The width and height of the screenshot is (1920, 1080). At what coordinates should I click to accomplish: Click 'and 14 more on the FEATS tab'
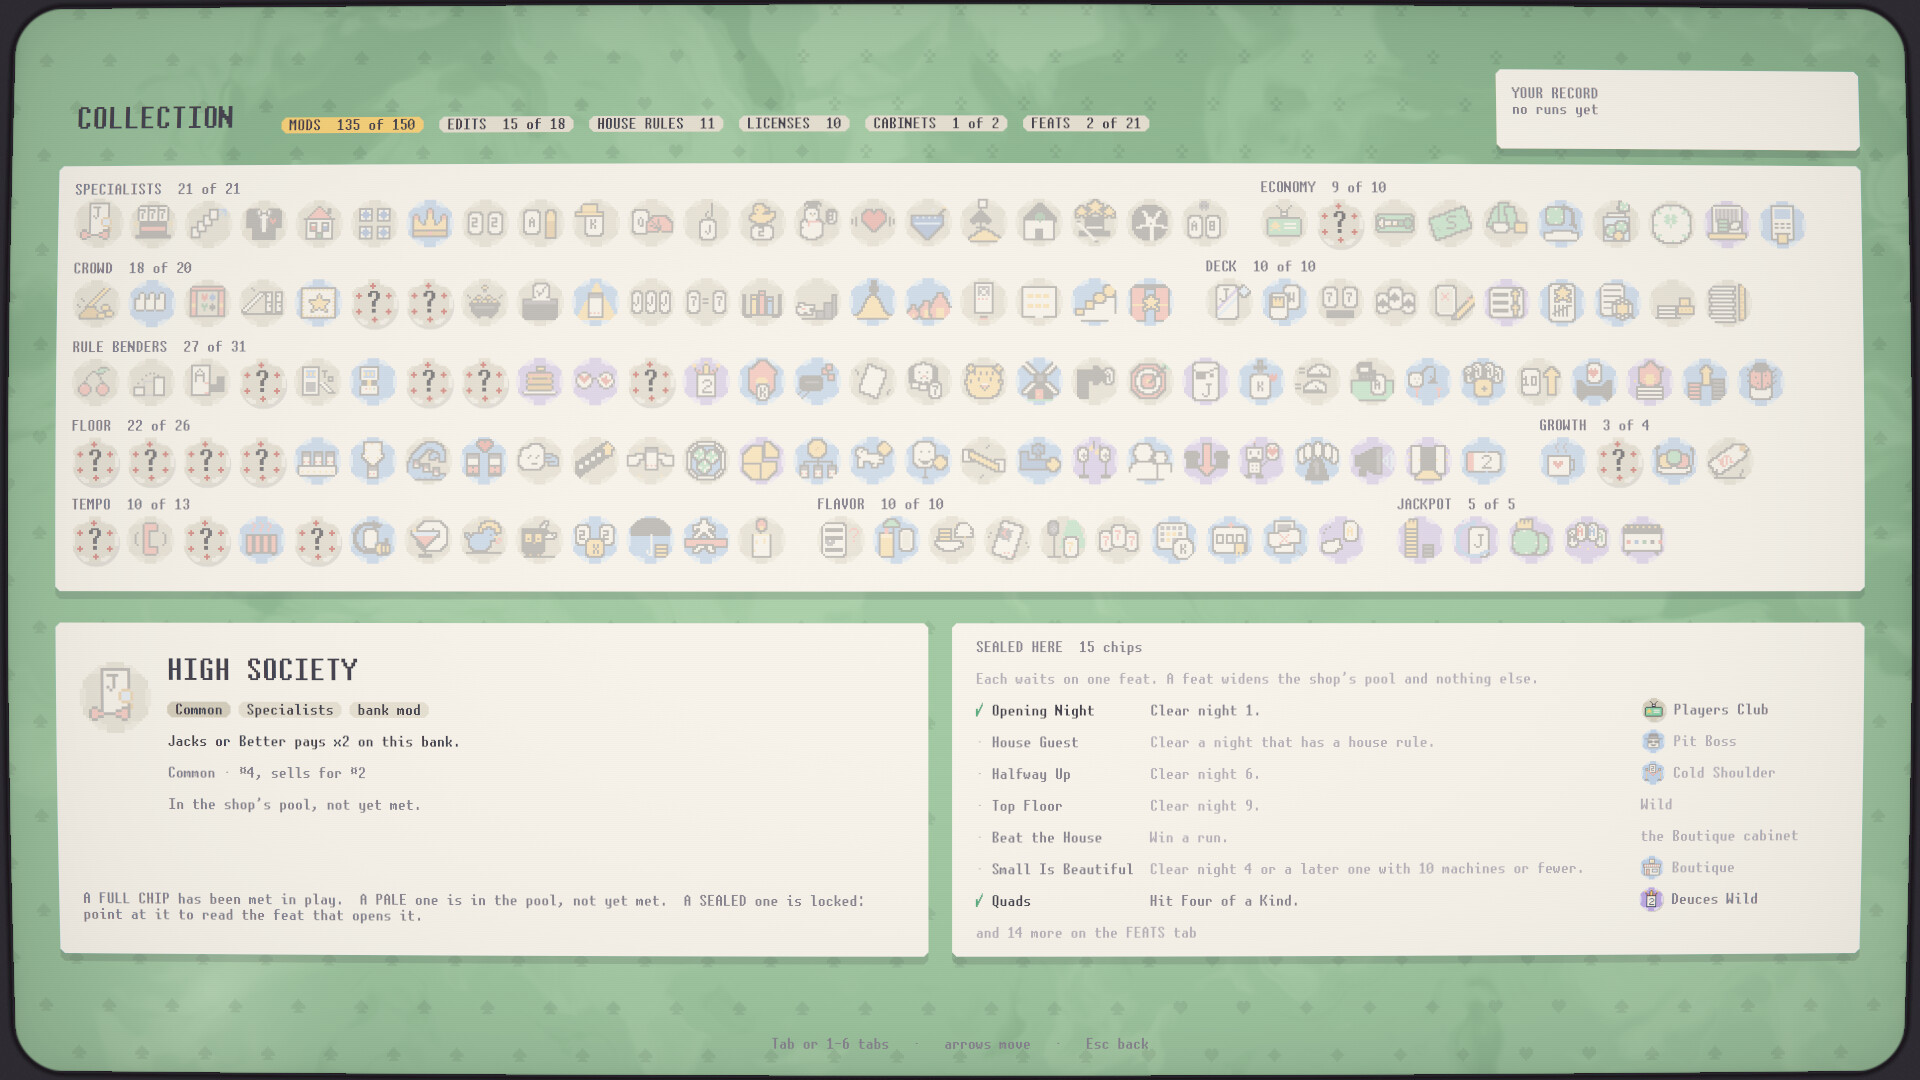[x=1086, y=933]
